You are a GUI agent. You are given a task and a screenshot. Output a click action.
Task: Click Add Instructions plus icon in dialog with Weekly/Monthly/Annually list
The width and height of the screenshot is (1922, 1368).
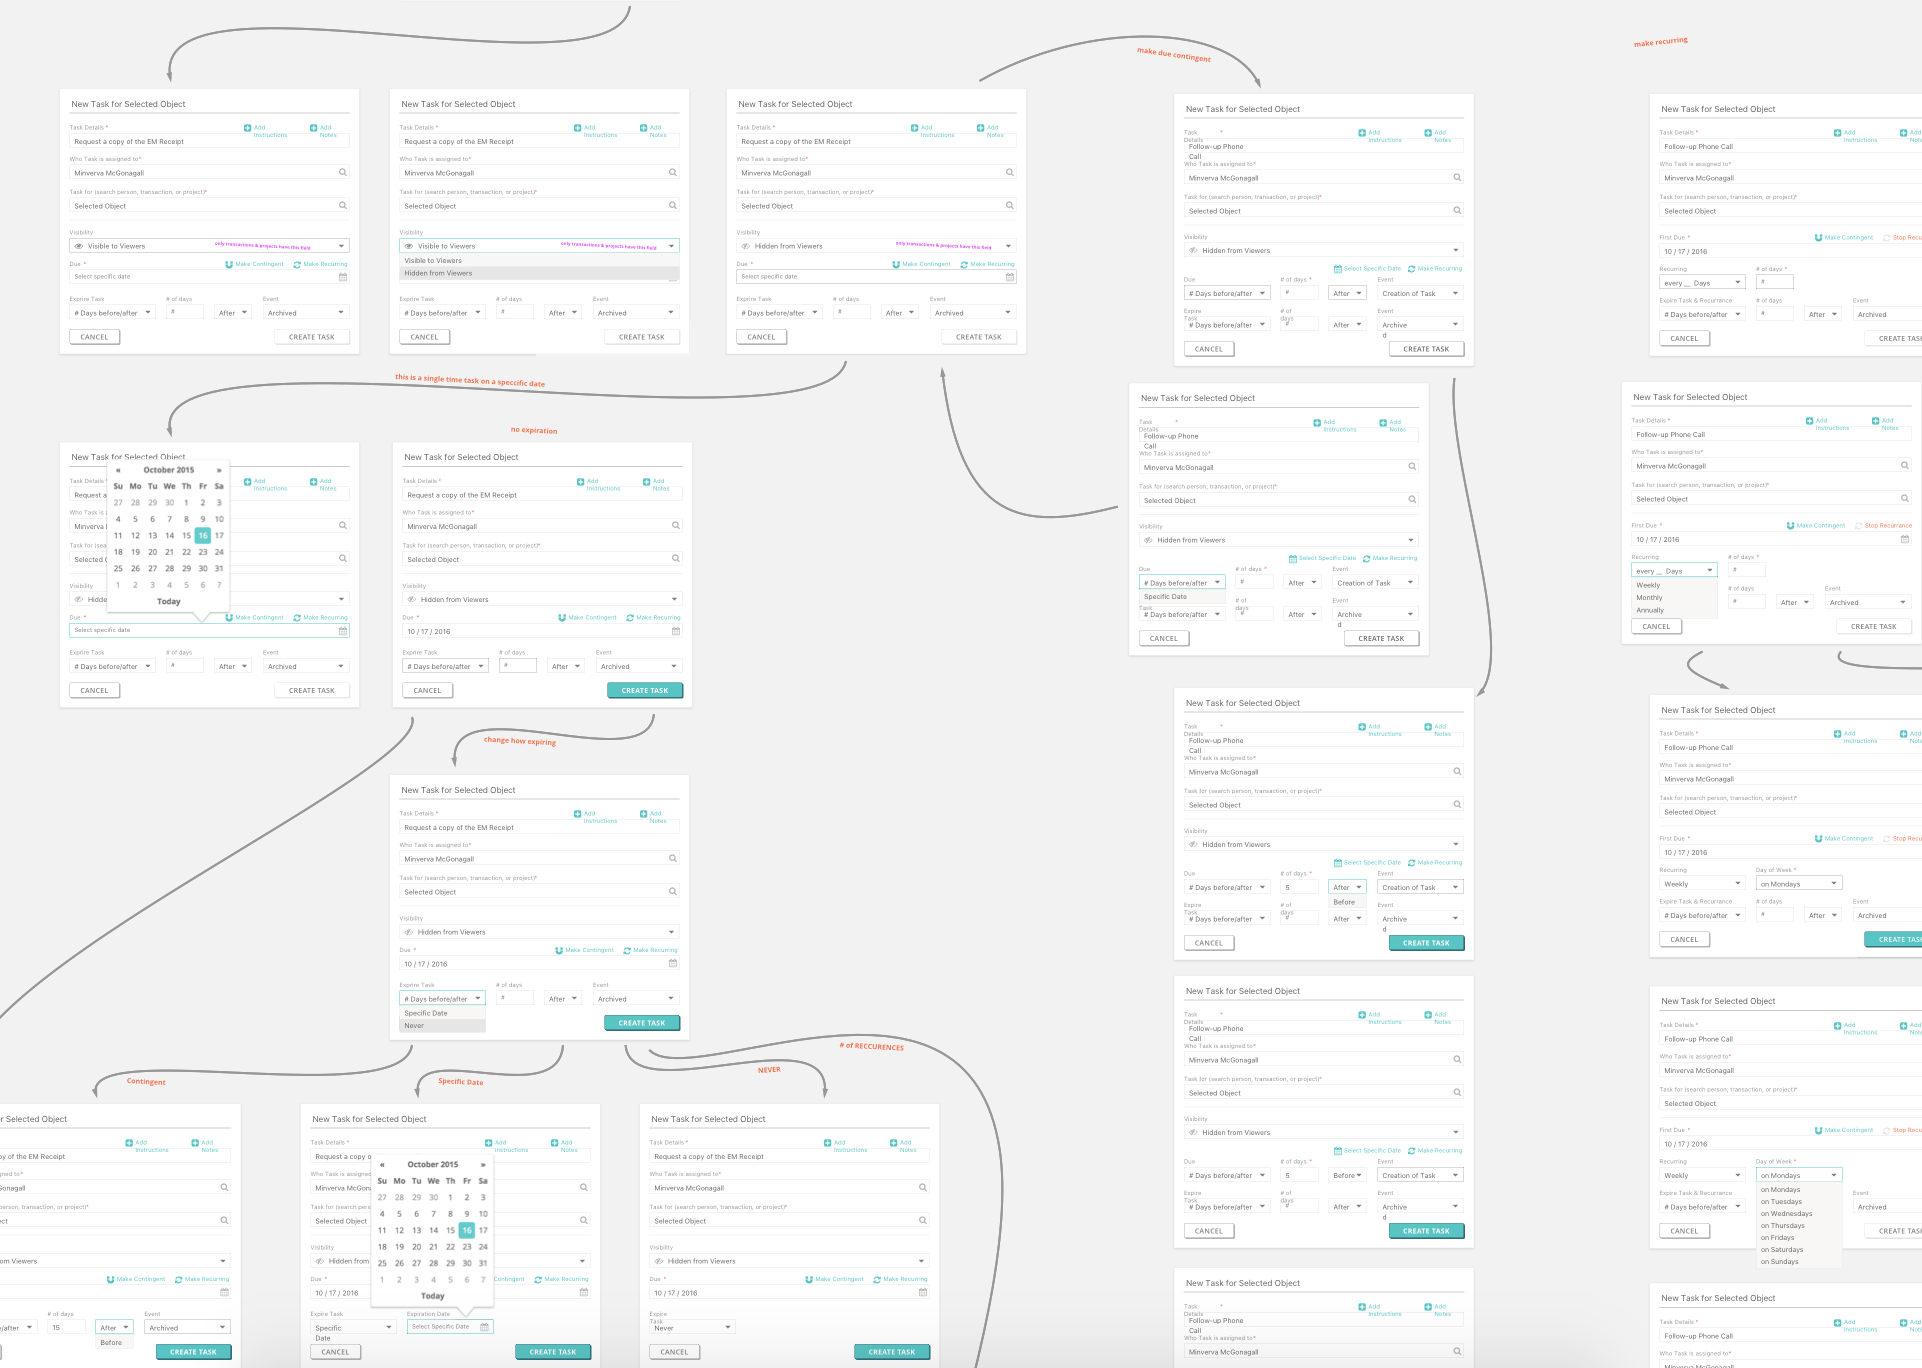point(1810,421)
